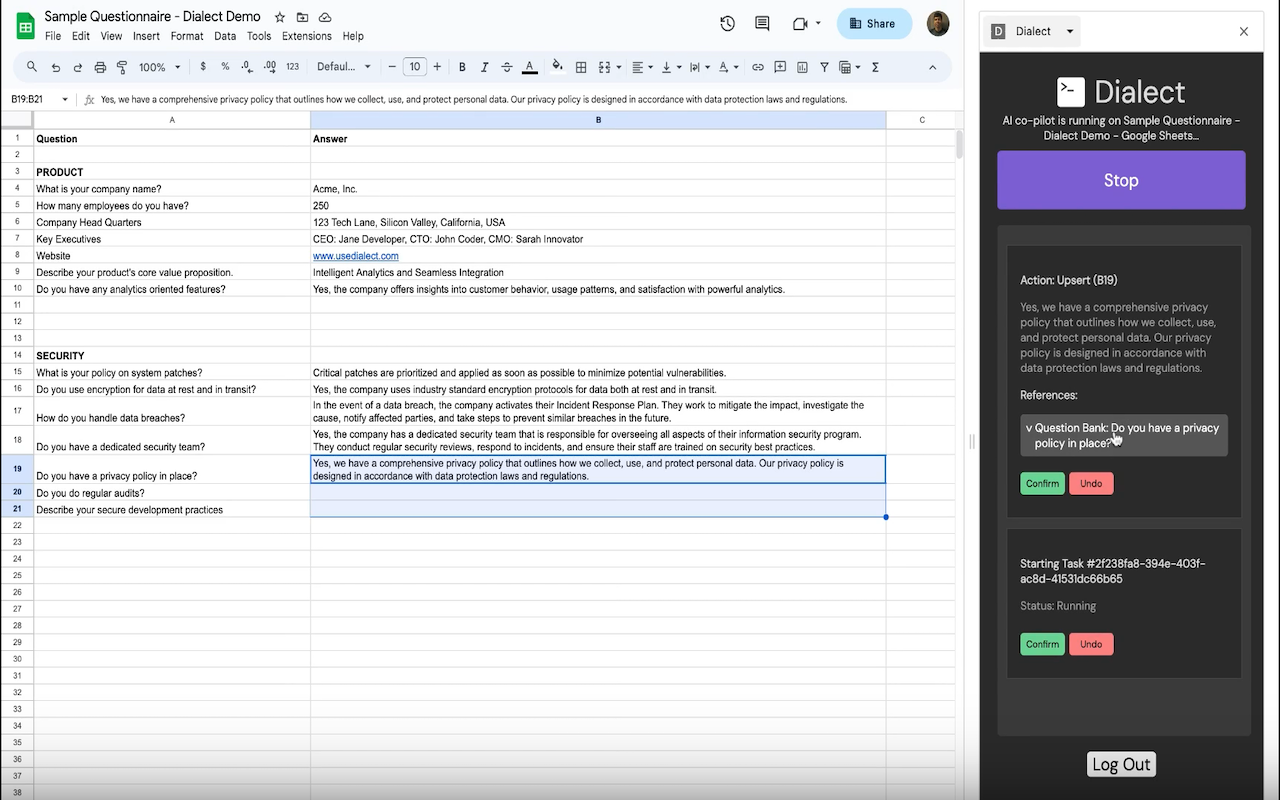This screenshot has width=1280, height=800.
Task: Toggle italic formatting
Action: [484, 67]
